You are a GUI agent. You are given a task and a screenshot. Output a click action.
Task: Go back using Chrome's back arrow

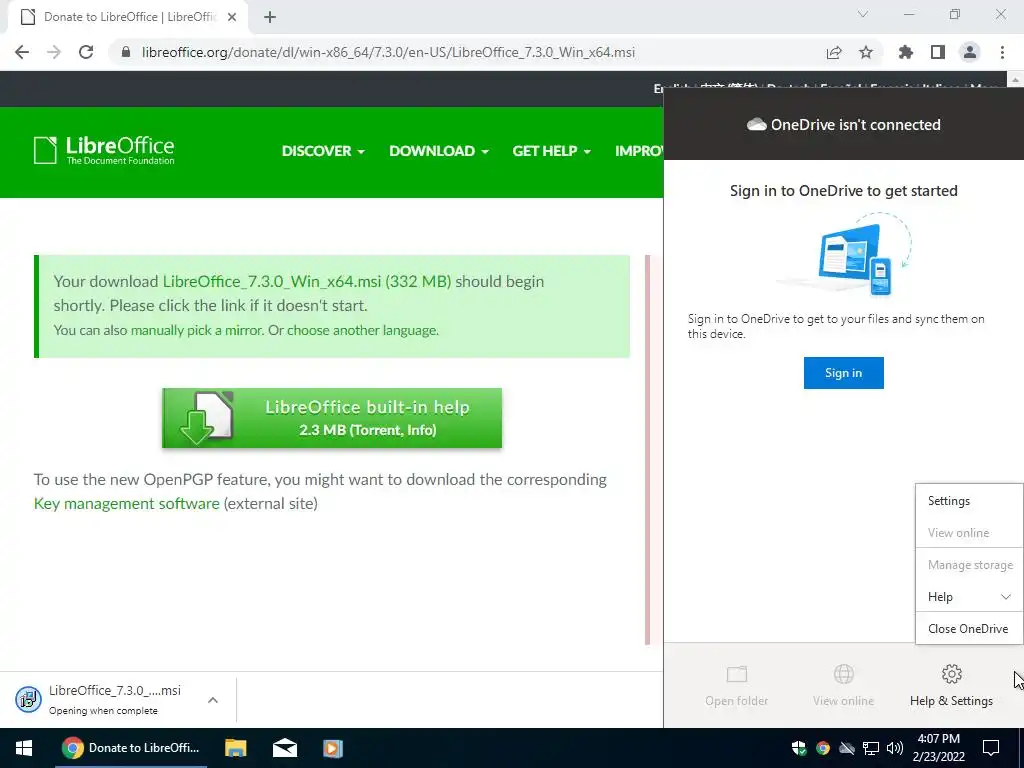click(22, 52)
